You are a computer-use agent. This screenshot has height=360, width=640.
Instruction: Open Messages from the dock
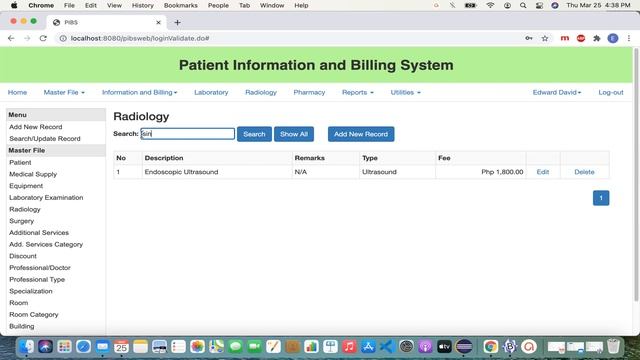coord(236,347)
